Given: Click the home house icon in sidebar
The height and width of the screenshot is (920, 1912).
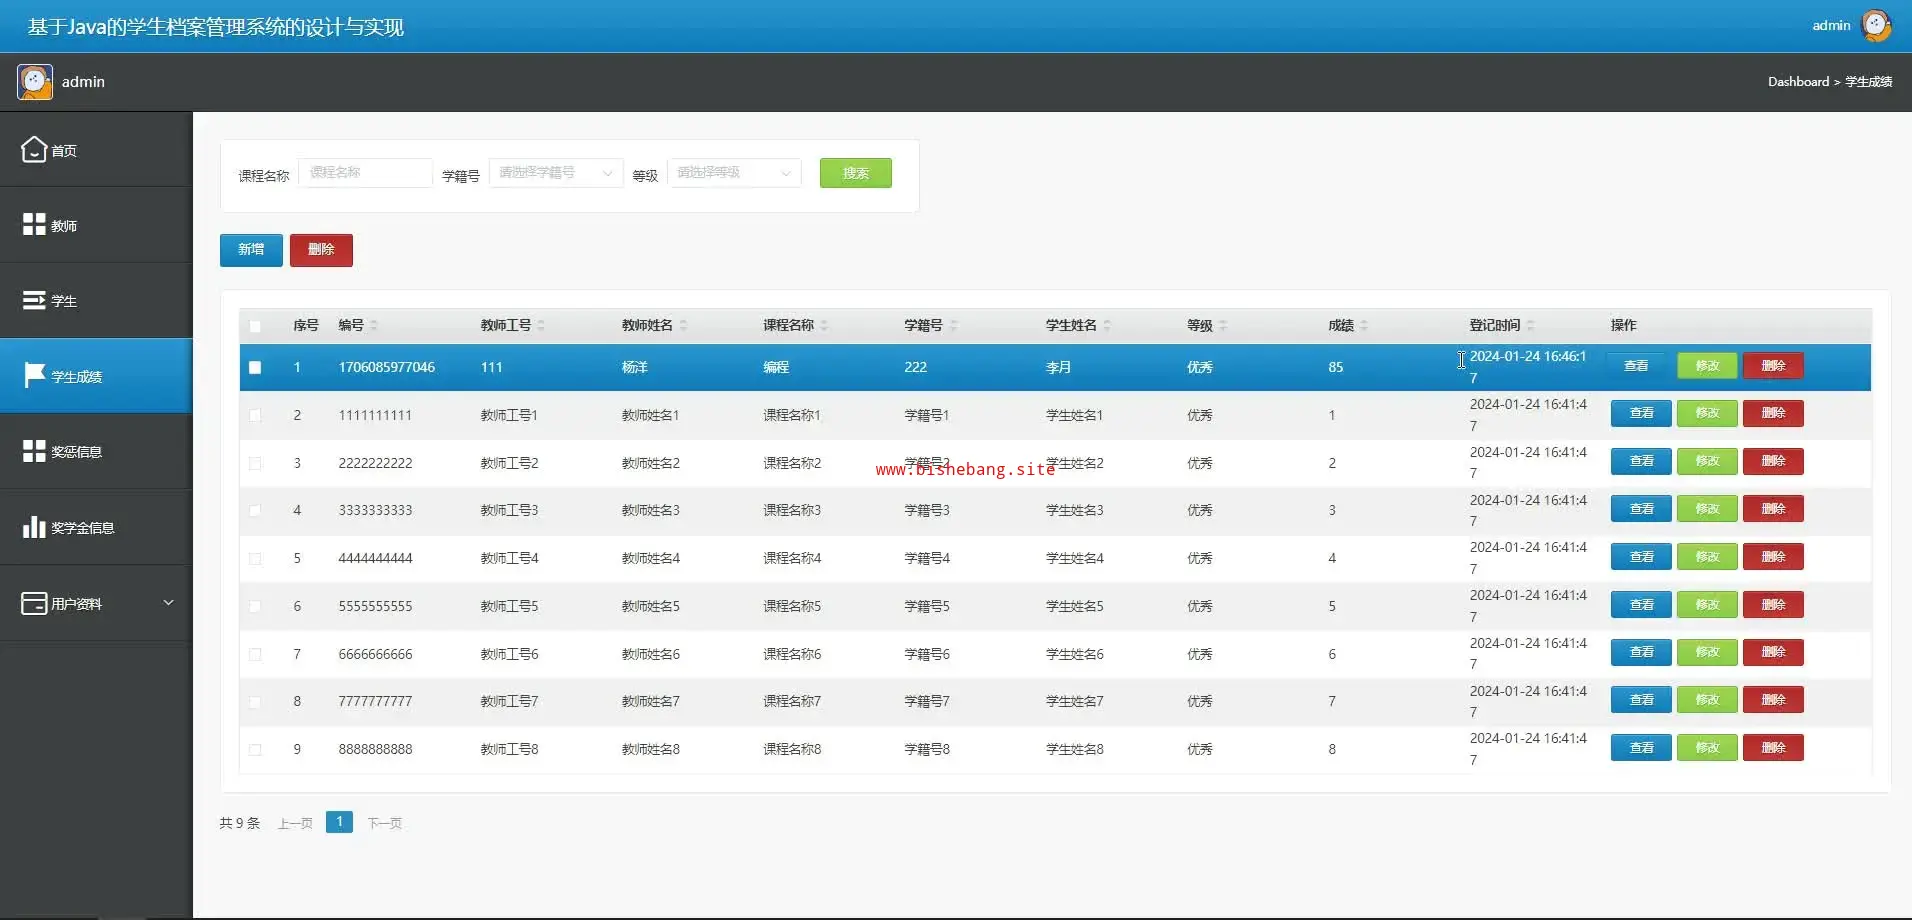Looking at the screenshot, I should click(34, 149).
